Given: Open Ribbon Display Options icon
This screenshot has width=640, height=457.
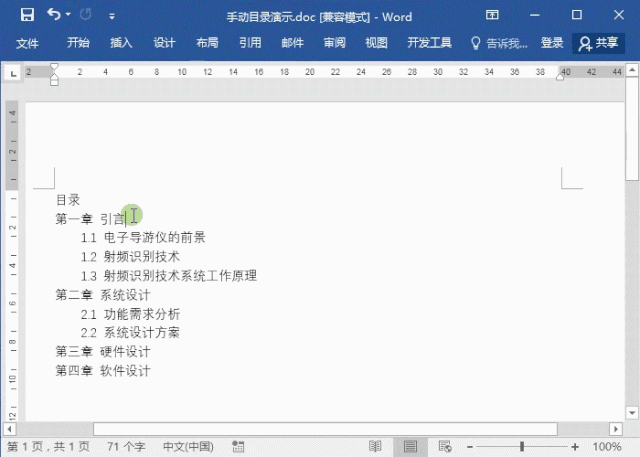Looking at the screenshot, I should (x=492, y=15).
